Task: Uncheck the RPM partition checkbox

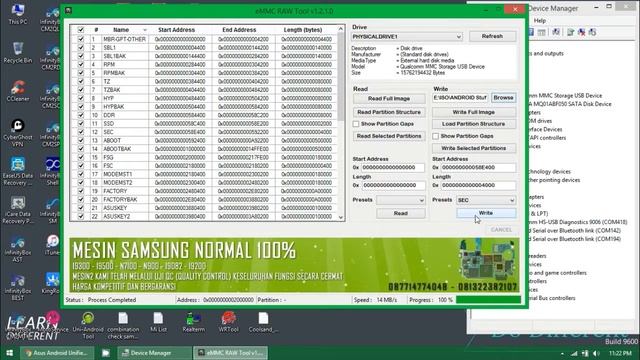Action: (x=80, y=64)
